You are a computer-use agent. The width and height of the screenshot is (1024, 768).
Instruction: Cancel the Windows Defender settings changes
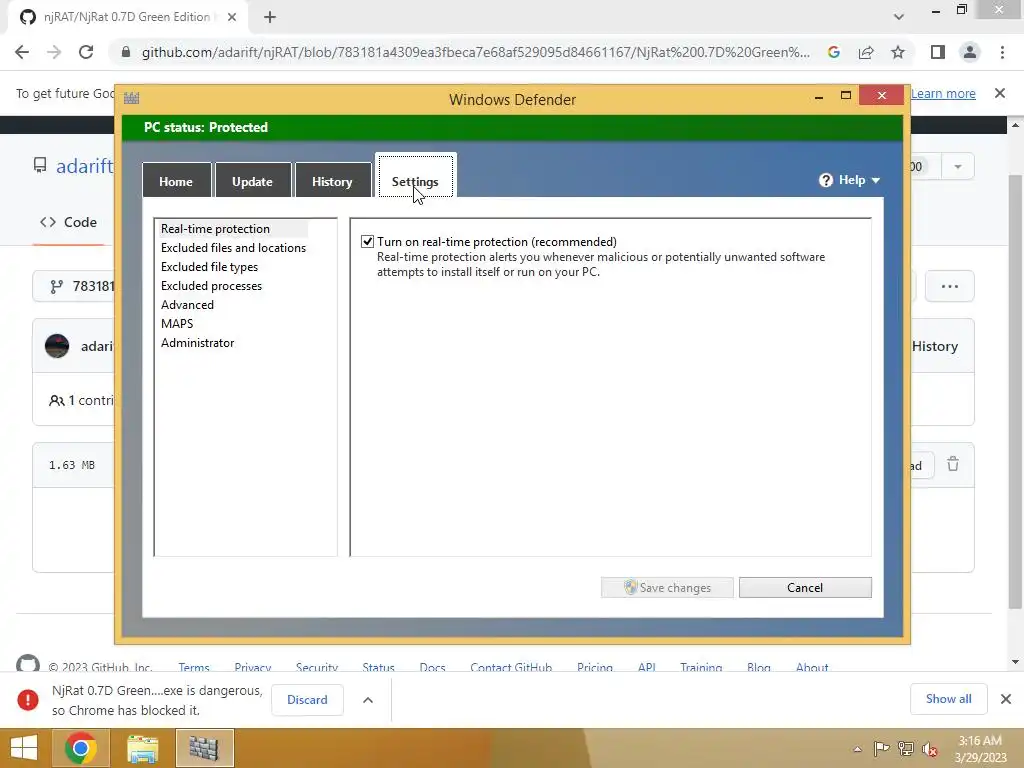[805, 587]
